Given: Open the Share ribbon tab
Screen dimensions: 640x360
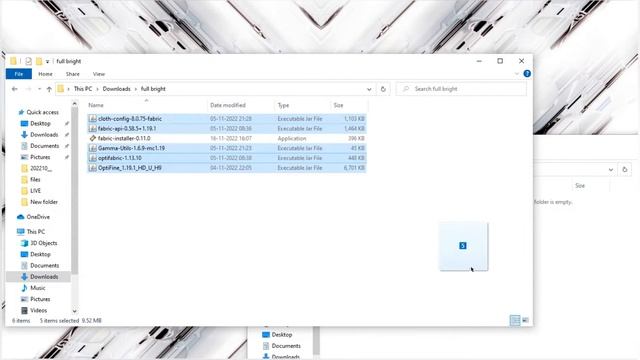Looking at the screenshot, I should click(x=73, y=74).
